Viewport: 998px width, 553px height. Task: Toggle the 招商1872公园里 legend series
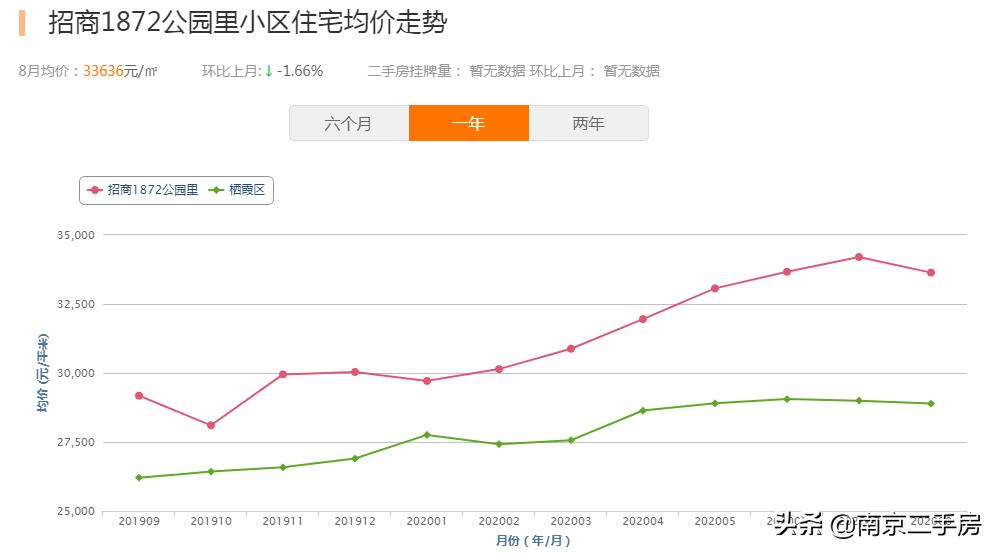pos(143,190)
